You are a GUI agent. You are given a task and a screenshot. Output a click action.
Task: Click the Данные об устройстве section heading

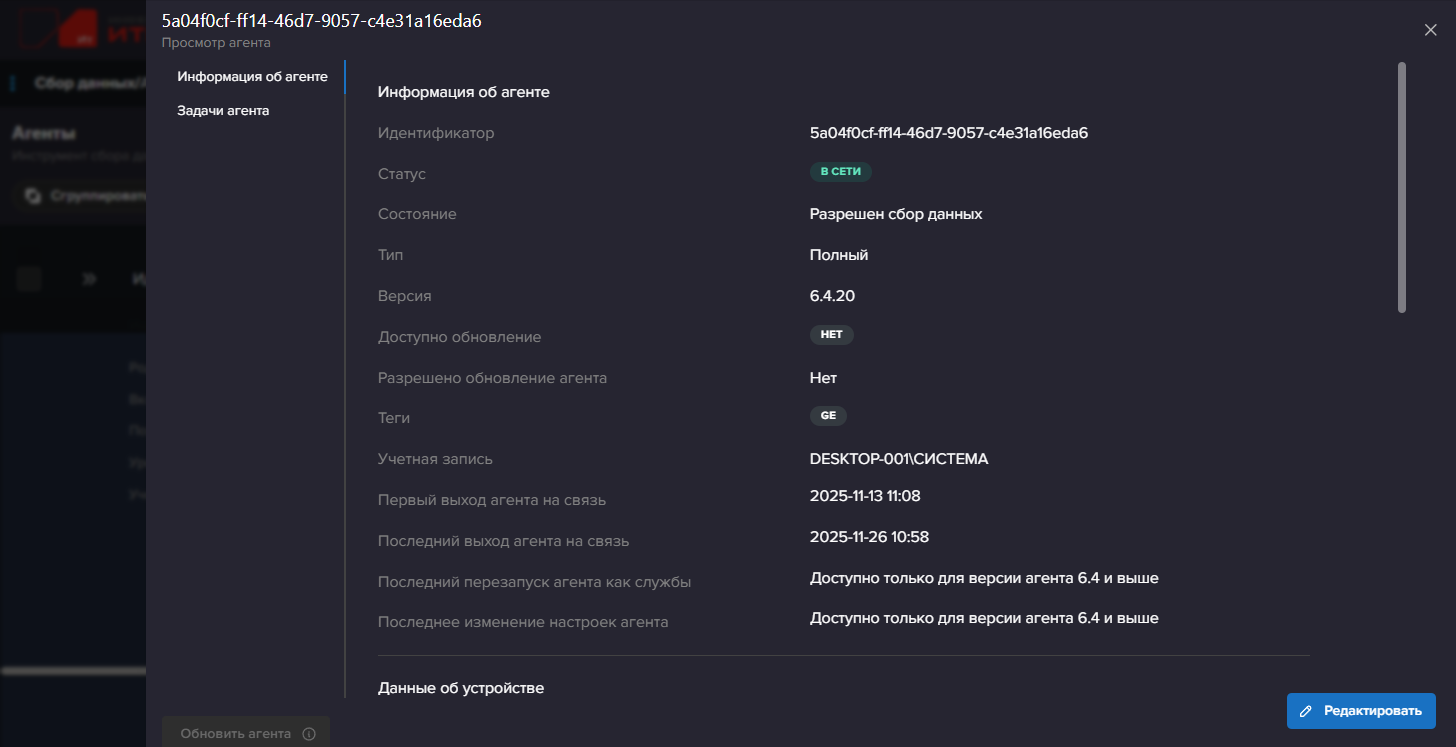(461, 688)
